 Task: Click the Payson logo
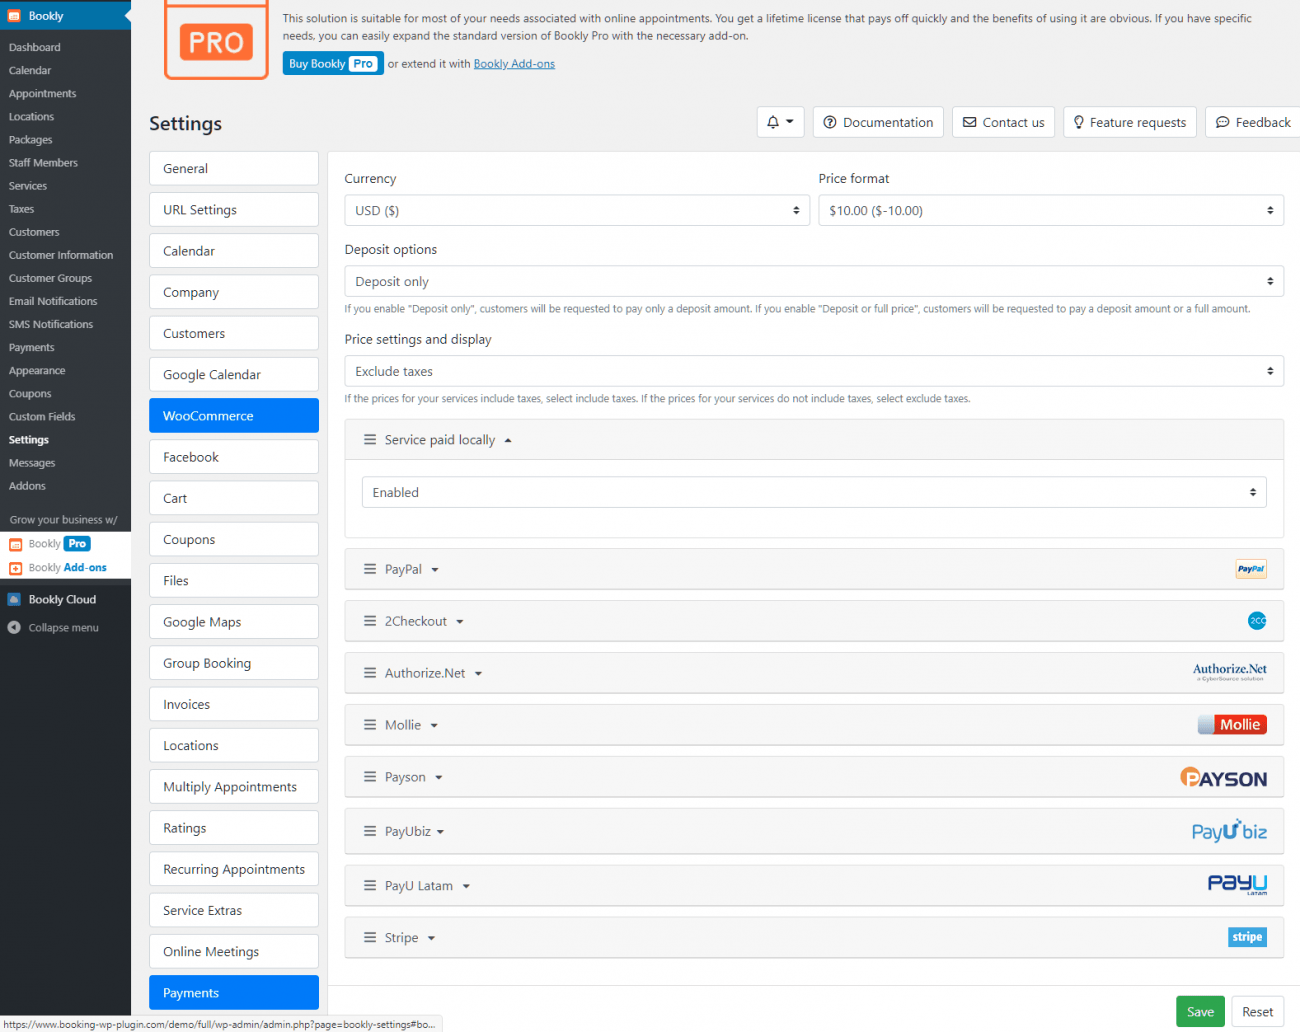pyautogui.click(x=1223, y=777)
